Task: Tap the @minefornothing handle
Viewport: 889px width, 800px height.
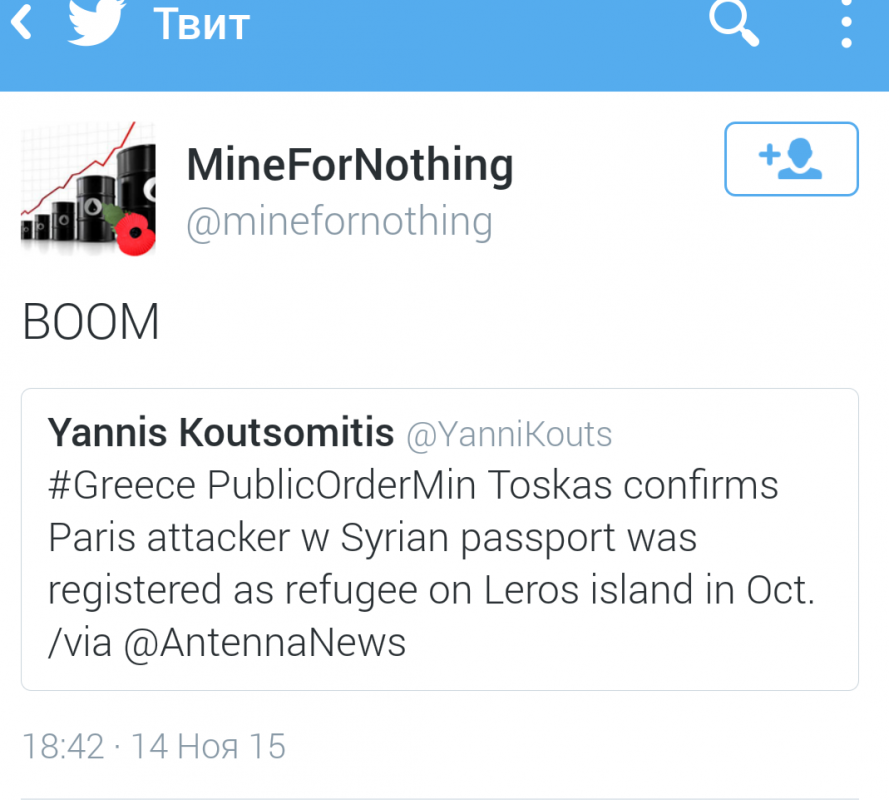Action: [x=339, y=222]
